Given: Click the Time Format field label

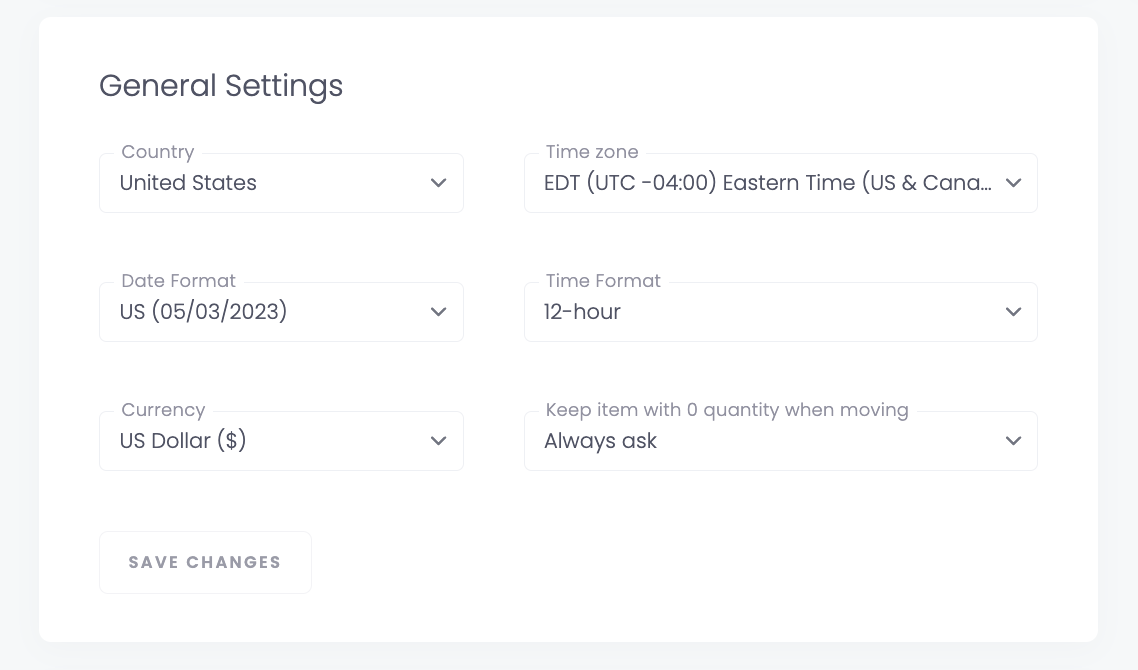Looking at the screenshot, I should [603, 281].
